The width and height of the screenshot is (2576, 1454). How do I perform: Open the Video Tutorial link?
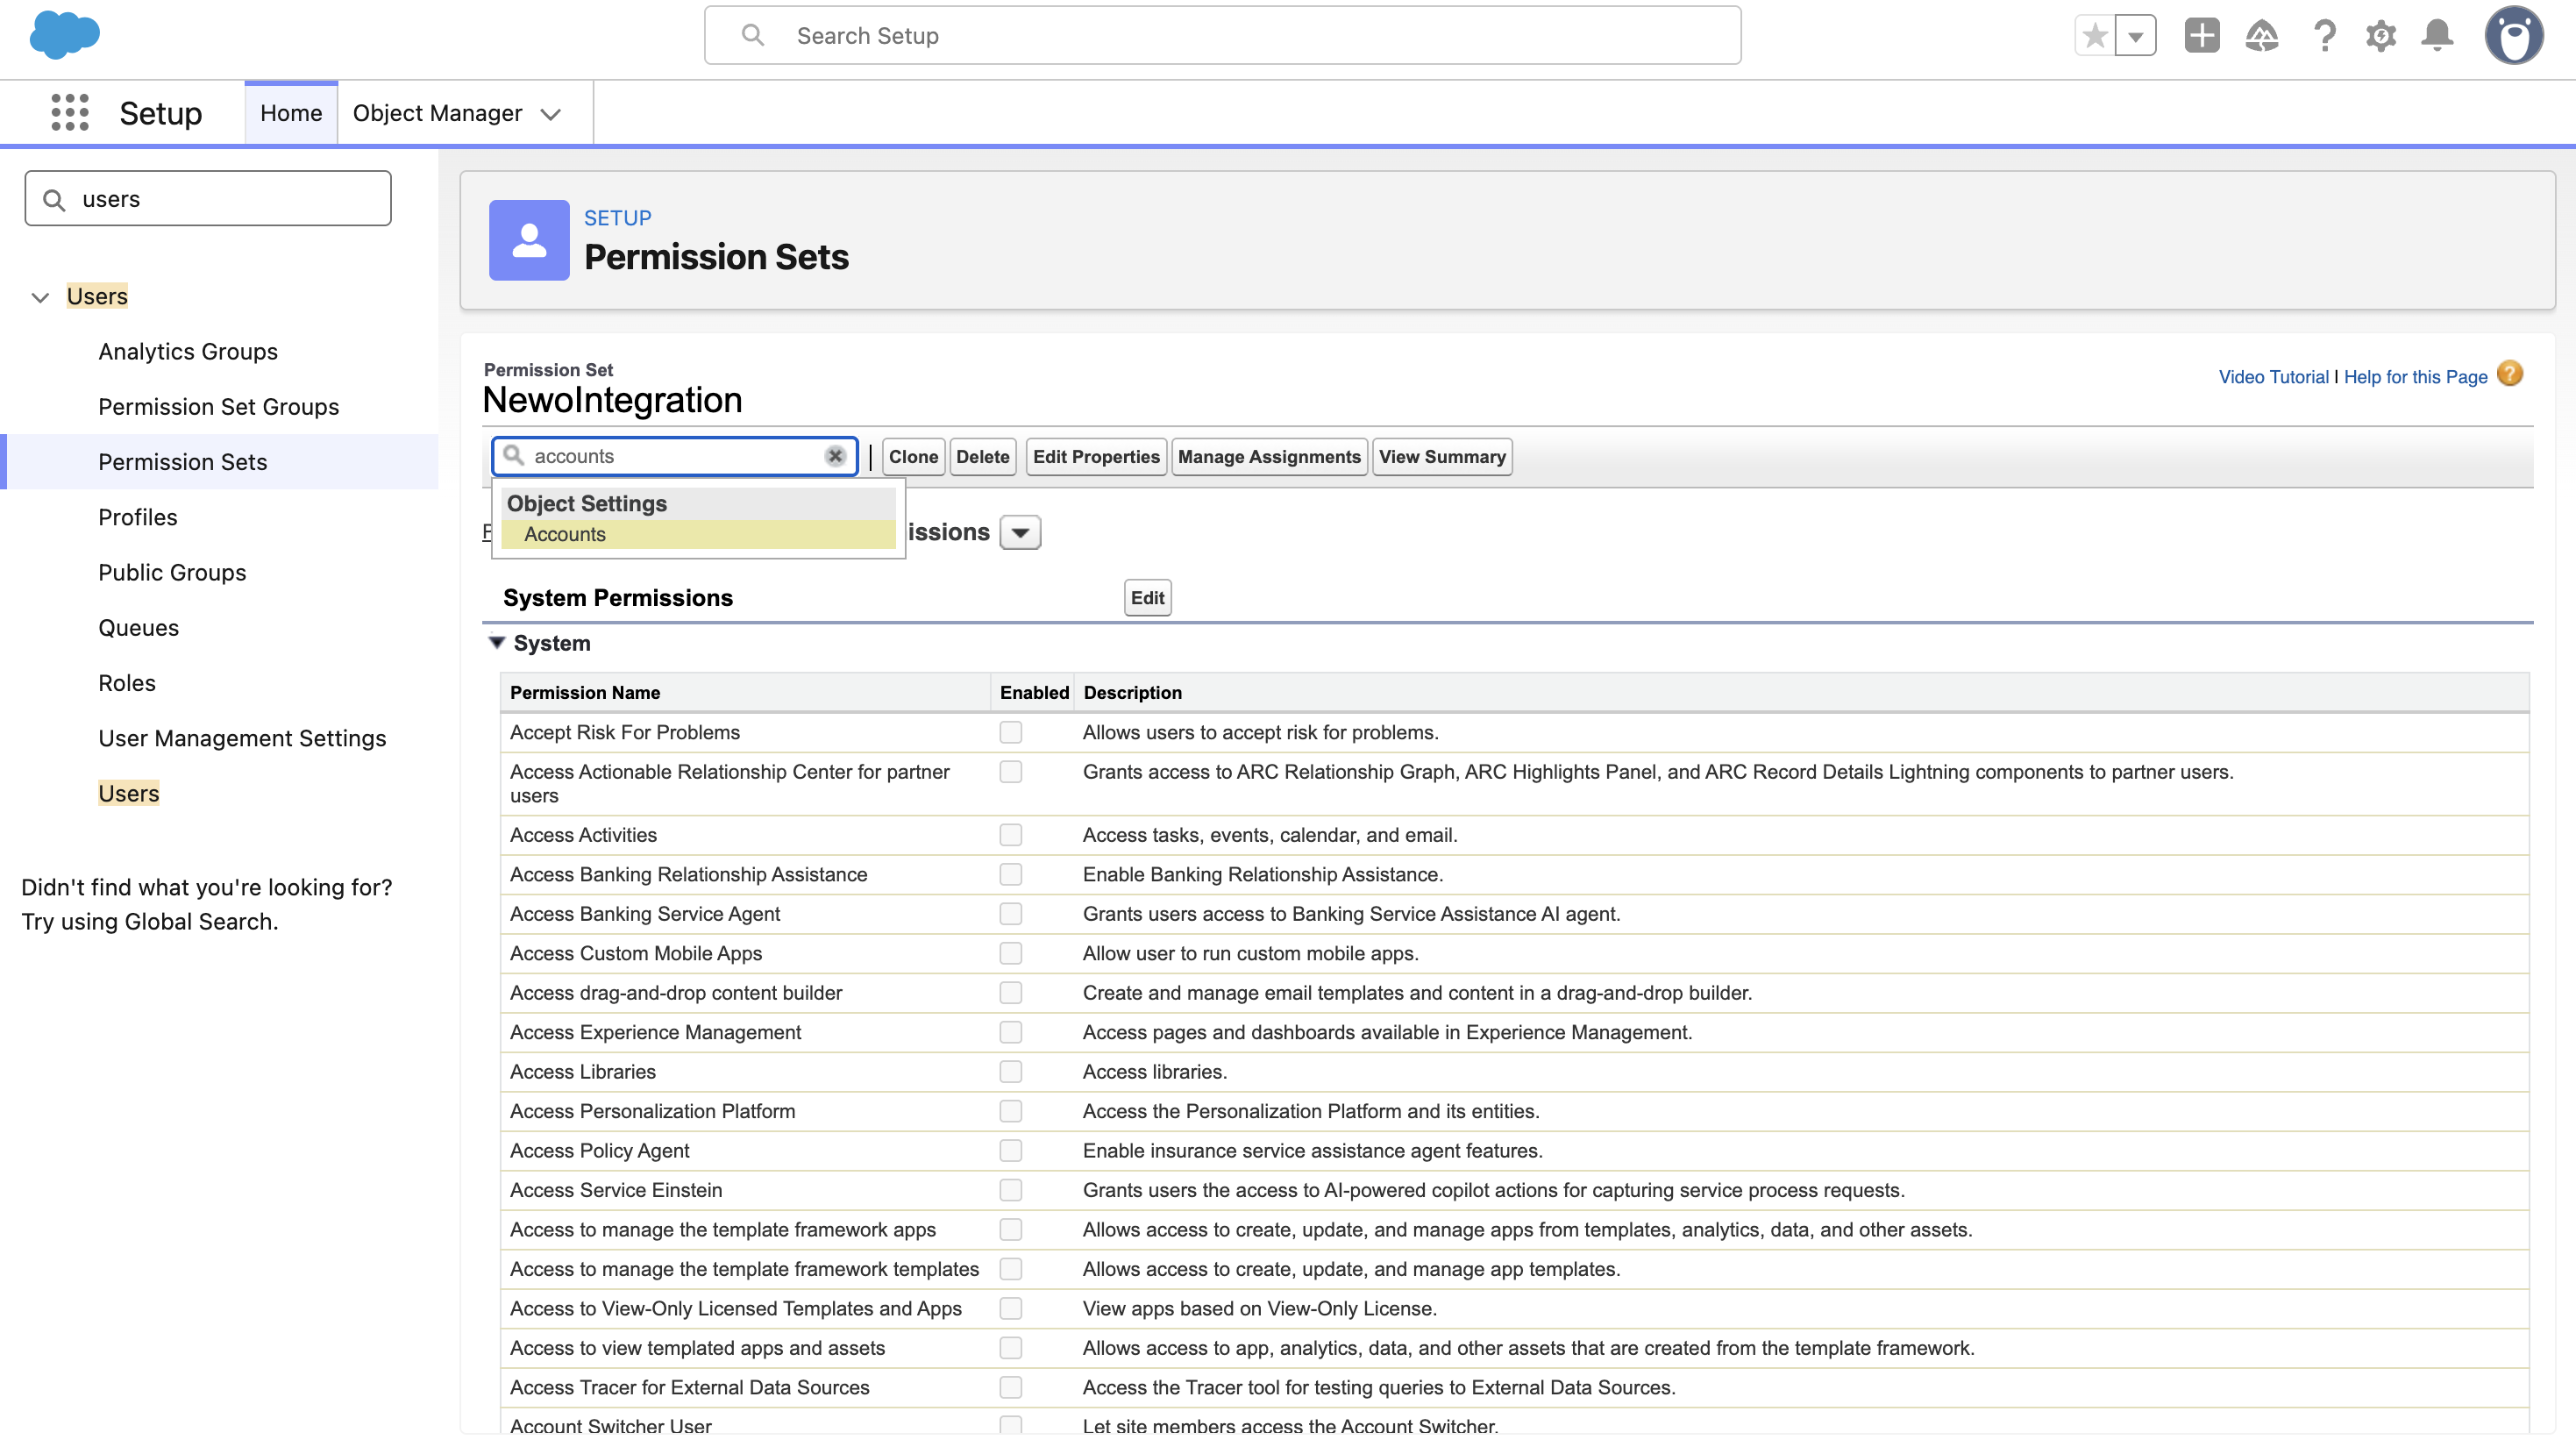(2273, 377)
